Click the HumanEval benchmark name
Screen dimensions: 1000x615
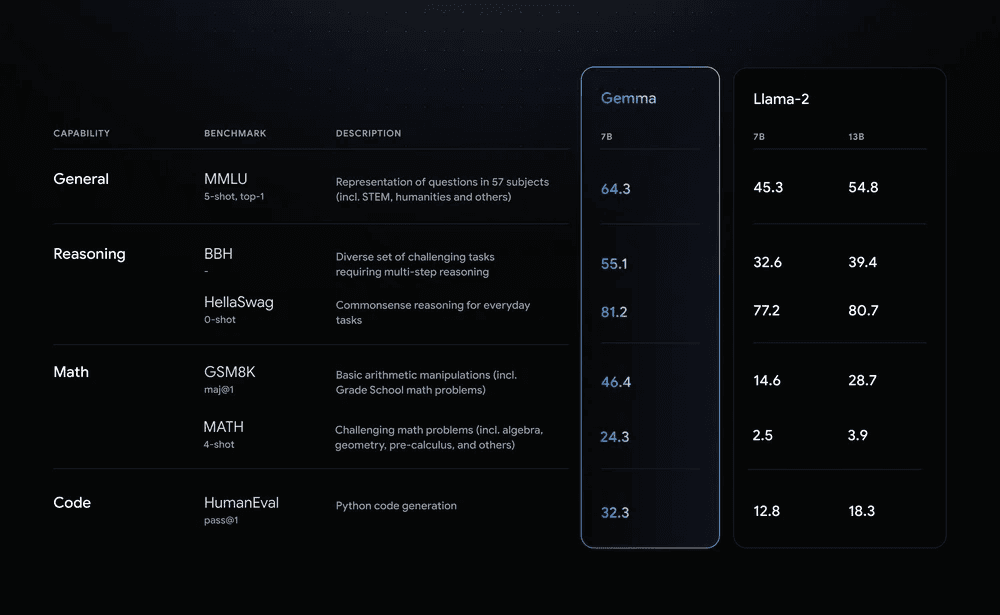241,503
